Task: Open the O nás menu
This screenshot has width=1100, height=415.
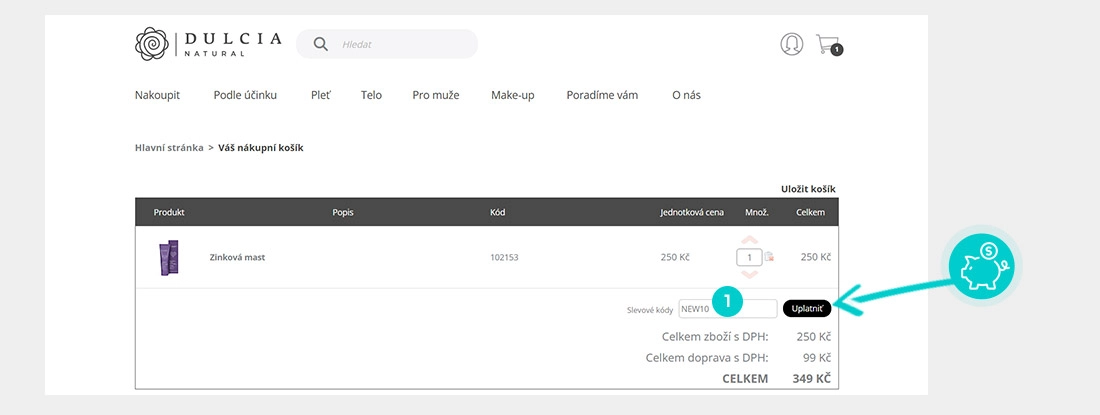Action: tap(686, 95)
